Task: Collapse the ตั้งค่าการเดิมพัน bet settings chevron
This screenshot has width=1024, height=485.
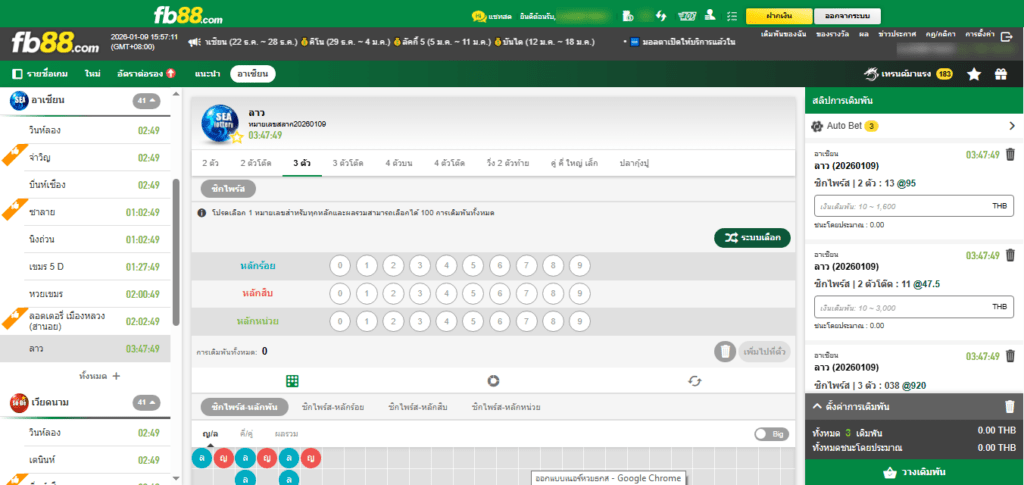Action: (x=817, y=407)
